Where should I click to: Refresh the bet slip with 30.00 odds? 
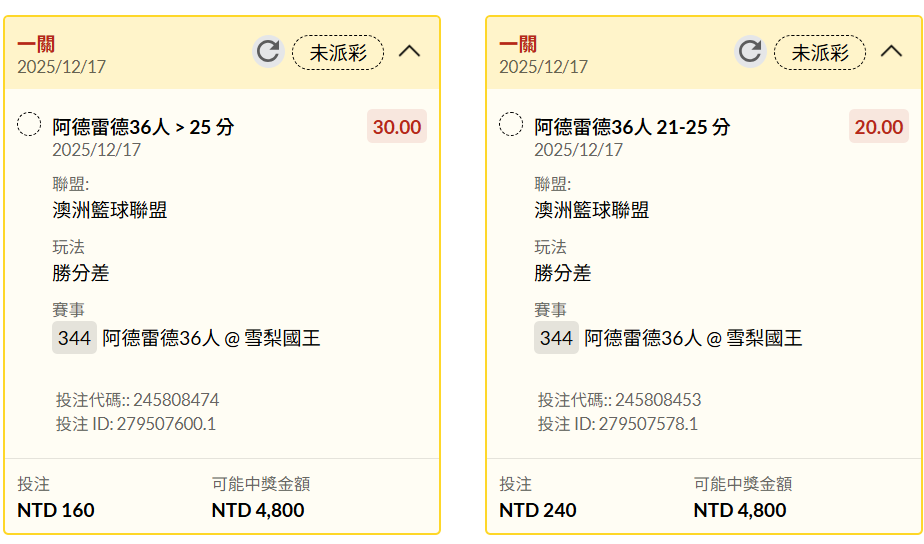267,52
